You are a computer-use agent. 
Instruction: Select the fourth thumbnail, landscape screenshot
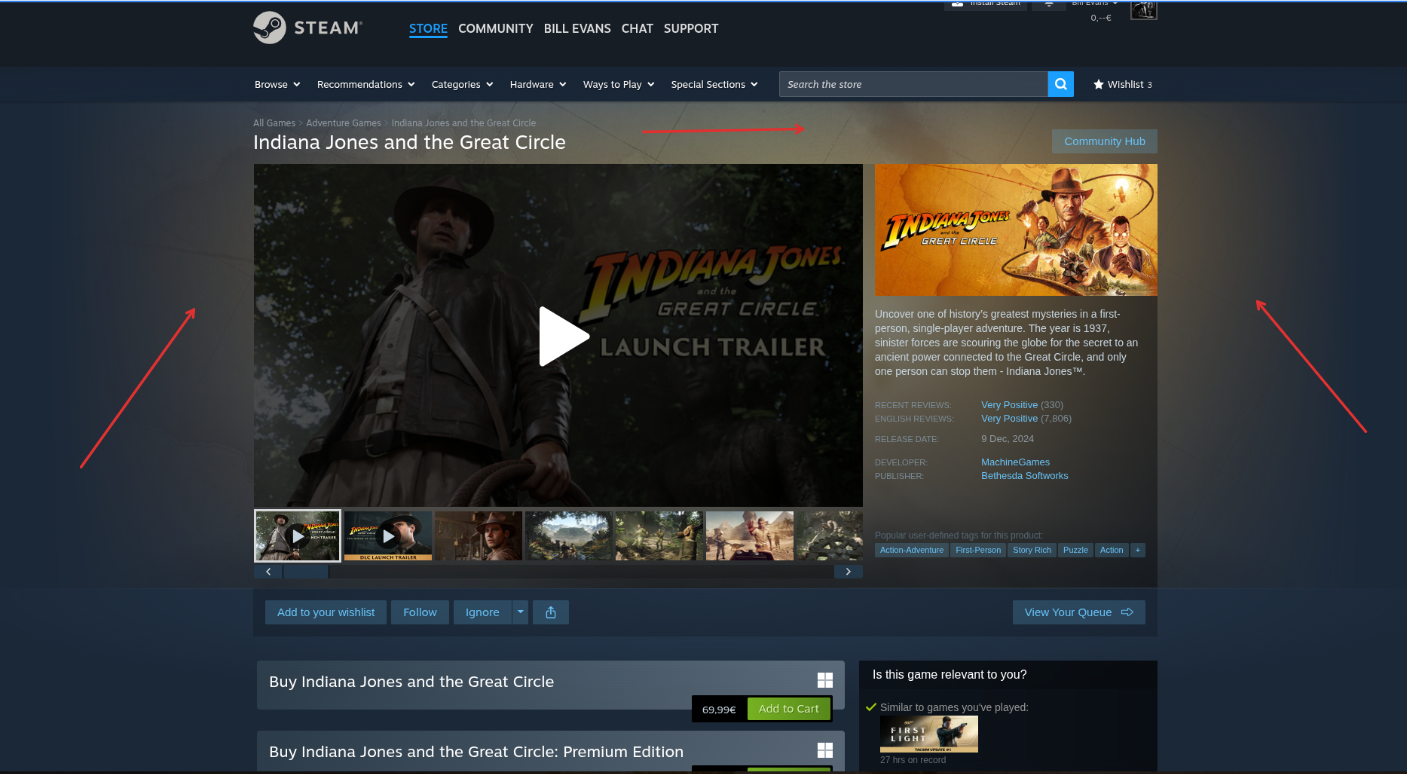(568, 536)
